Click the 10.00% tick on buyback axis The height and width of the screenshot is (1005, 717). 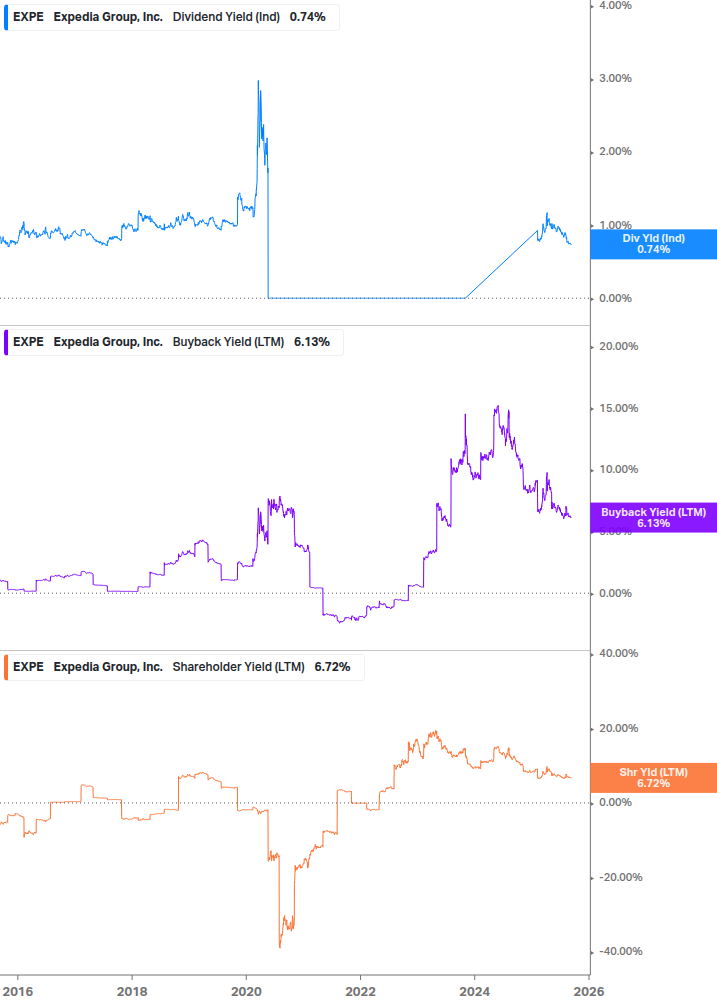tap(618, 469)
